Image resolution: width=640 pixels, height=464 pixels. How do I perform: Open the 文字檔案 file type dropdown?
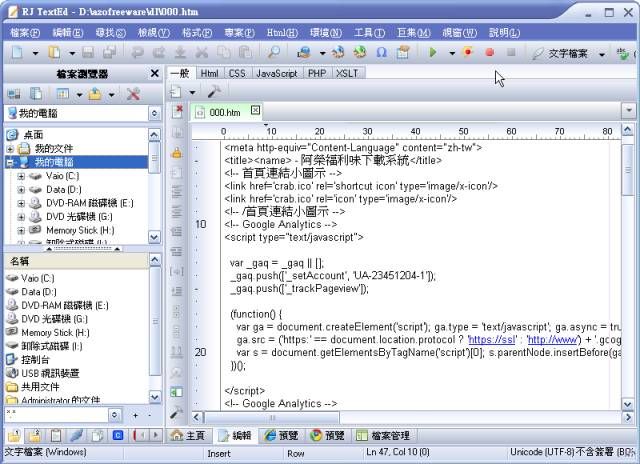coord(603,52)
